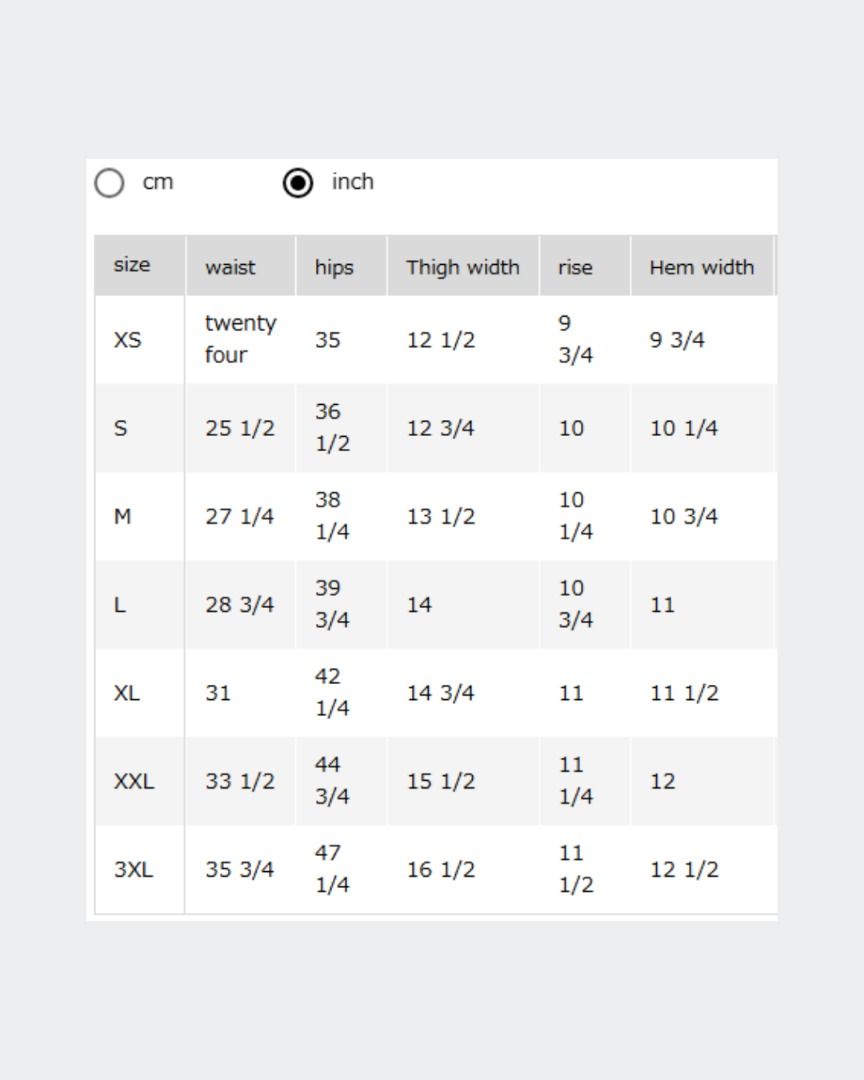
Task: Click the '14' thigh width for L
Action: (420, 605)
